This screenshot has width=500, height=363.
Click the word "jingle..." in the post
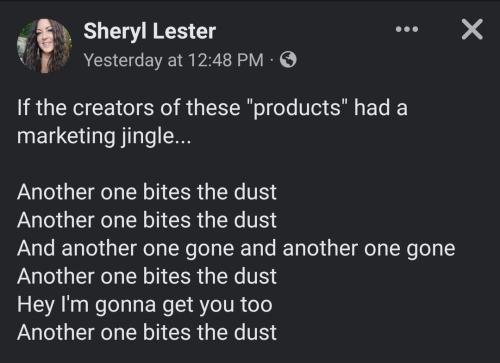pyautogui.click(x=156, y=137)
